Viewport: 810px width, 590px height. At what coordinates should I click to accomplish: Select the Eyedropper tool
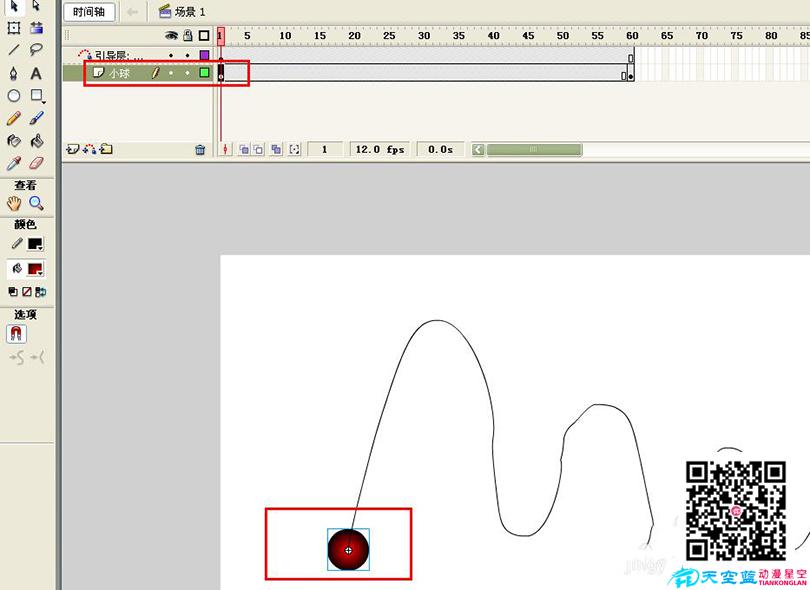pos(14,163)
